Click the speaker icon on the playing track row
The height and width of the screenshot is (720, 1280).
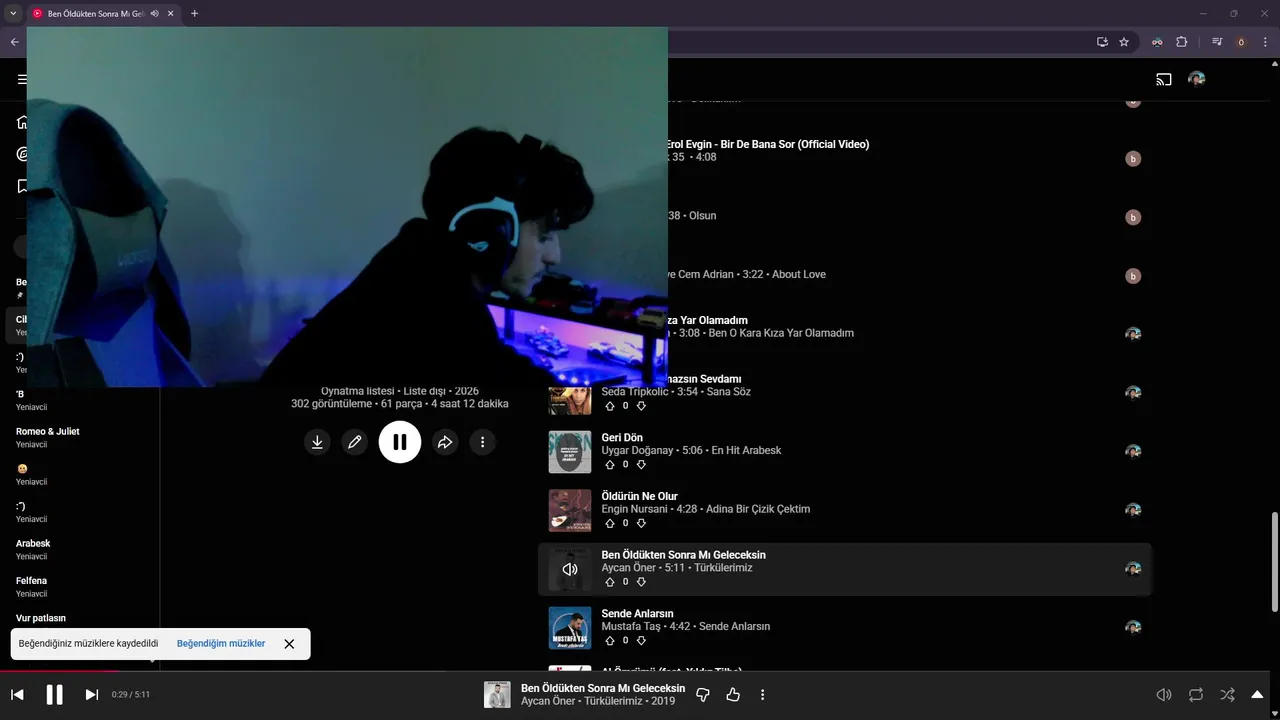(x=570, y=569)
